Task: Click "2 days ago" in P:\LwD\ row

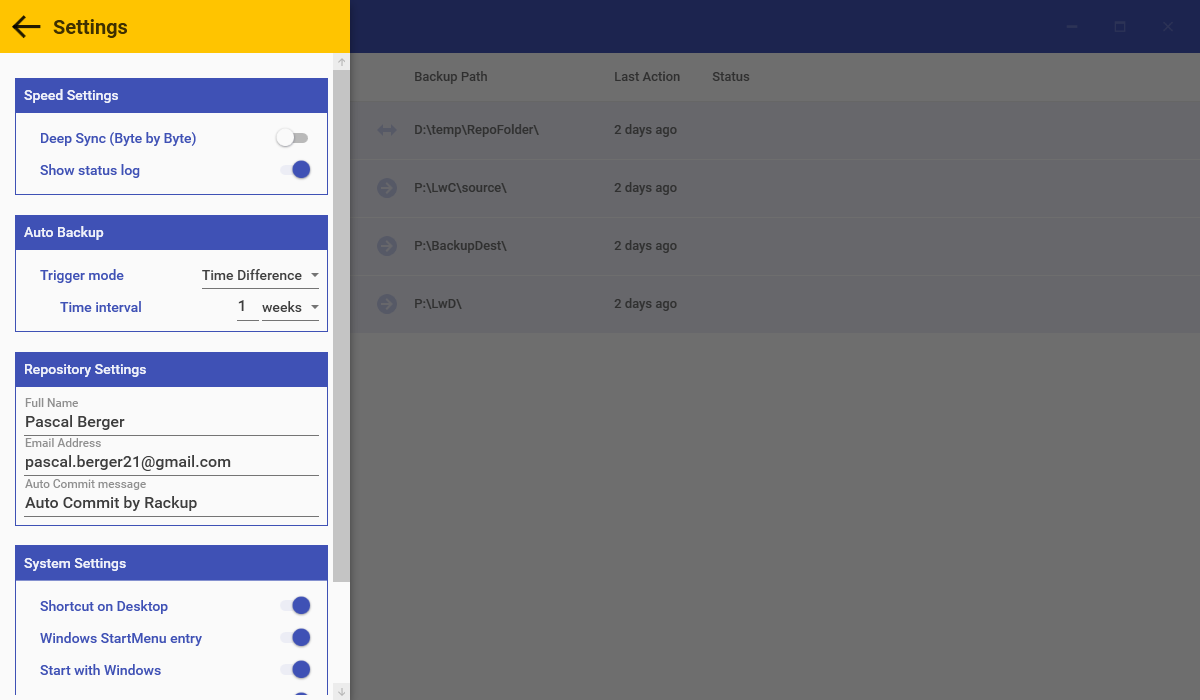Action: coord(645,304)
